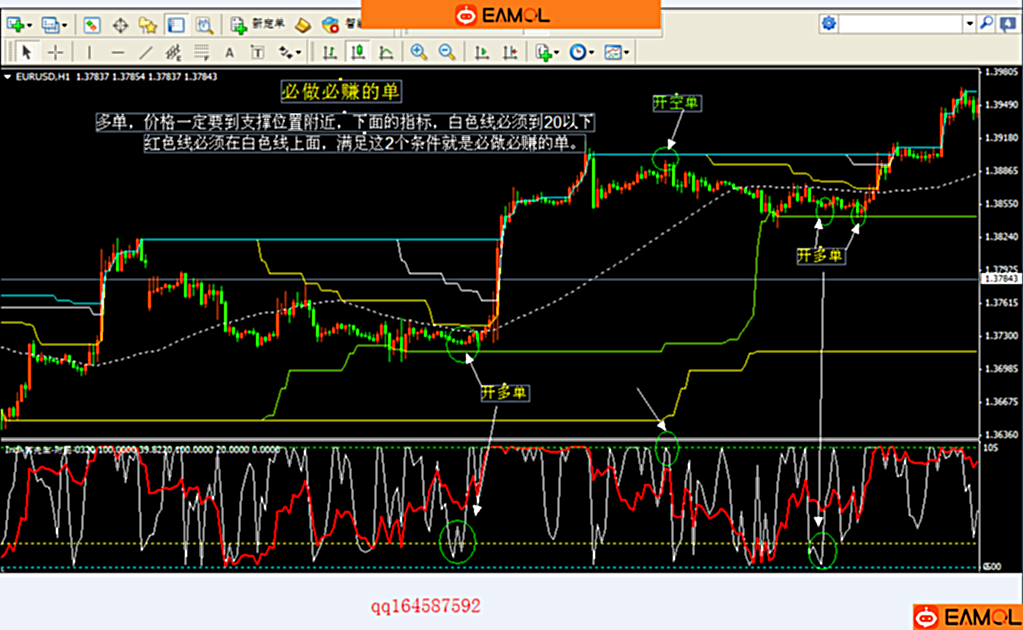Choose the trendline drawing tool

[146, 53]
